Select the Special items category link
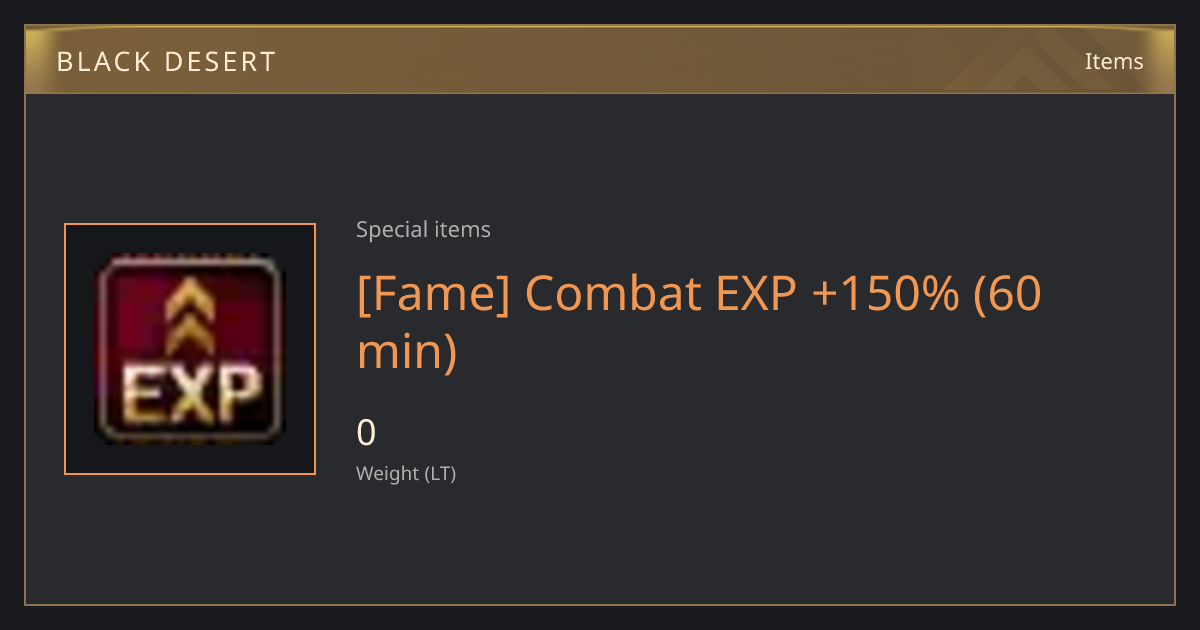The height and width of the screenshot is (630, 1200). tap(423, 229)
